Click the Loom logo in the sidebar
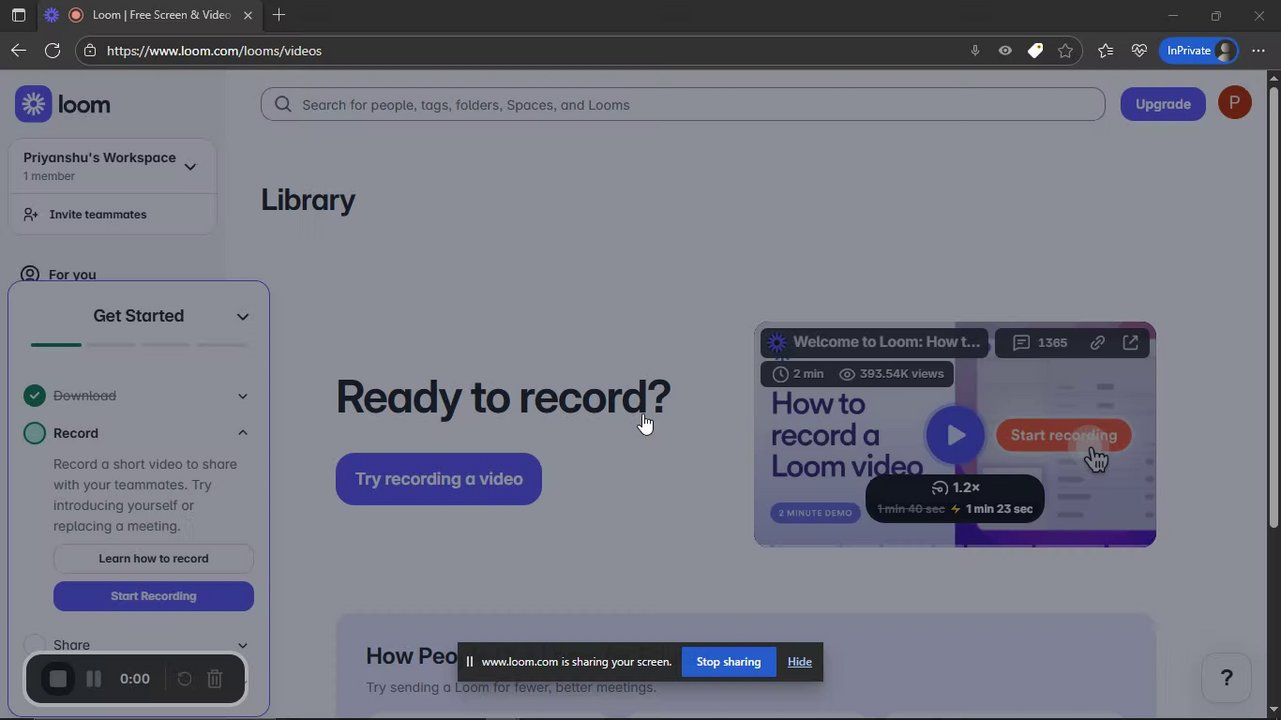 (63, 104)
